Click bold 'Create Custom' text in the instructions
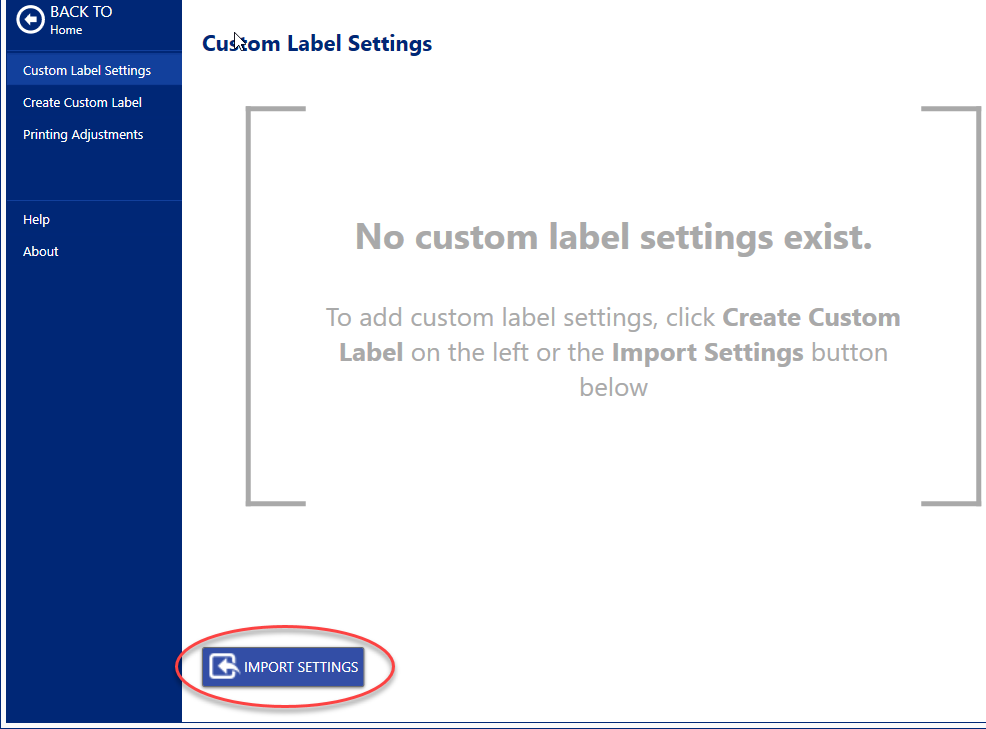The width and height of the screenshot is (986, 729). (811, 318)
